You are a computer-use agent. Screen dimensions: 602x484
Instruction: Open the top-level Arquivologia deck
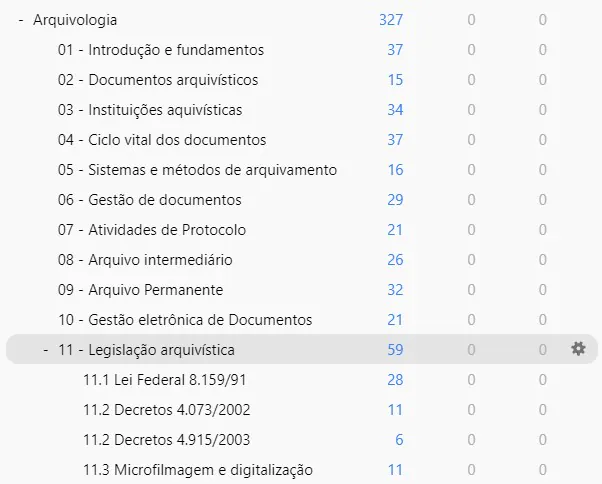pos(75,20)
